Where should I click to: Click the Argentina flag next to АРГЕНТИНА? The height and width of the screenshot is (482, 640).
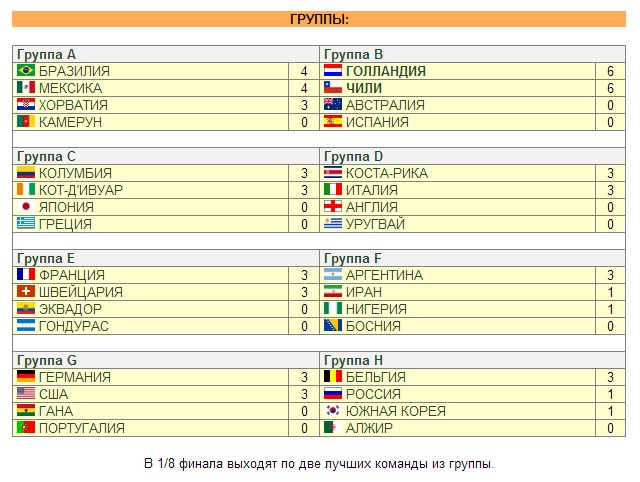point(333,275)
